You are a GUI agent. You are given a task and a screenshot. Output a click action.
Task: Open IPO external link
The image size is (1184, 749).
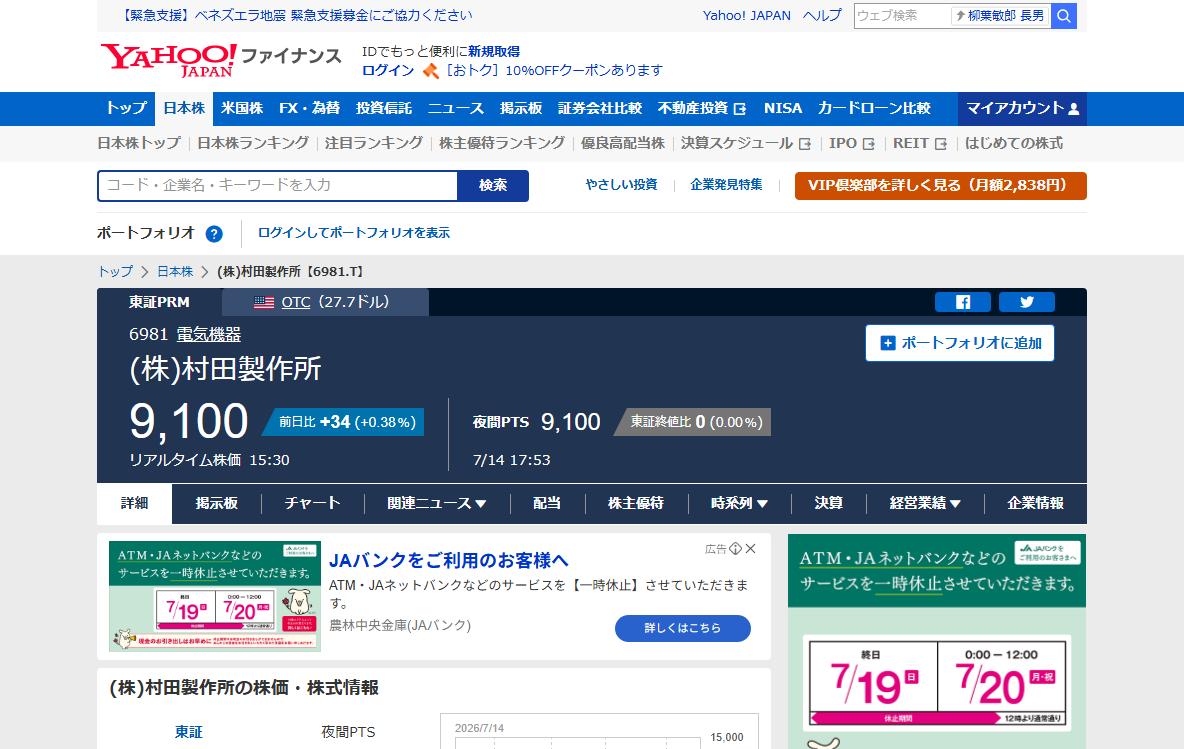pos(852,143)
